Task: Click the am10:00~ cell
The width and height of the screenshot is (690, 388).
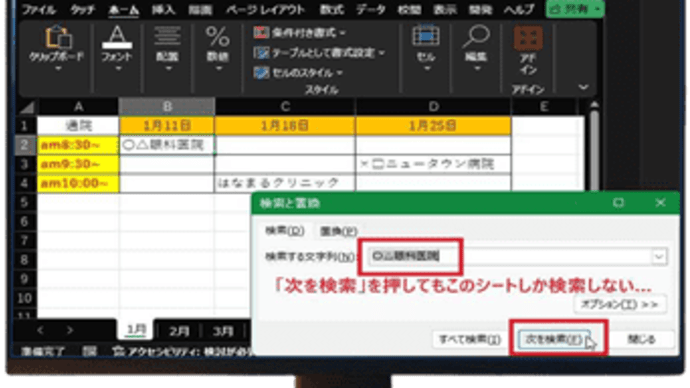Action: (x=78, y=183)
